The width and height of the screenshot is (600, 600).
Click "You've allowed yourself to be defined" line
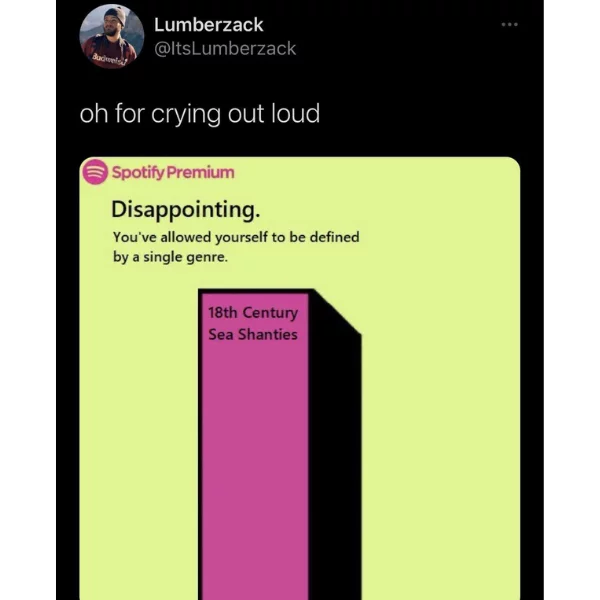[236, 237]
